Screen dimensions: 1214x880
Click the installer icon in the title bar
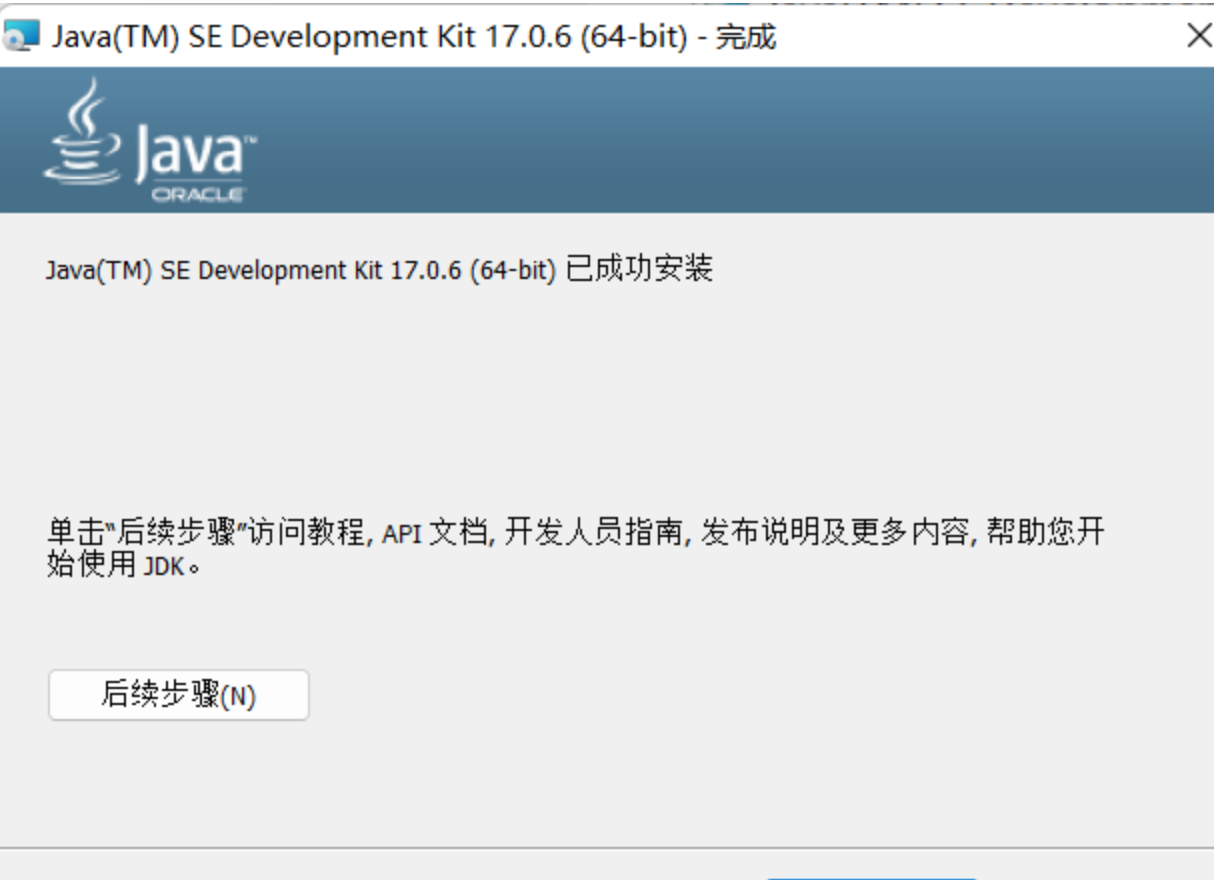click(x=20, y=37)
